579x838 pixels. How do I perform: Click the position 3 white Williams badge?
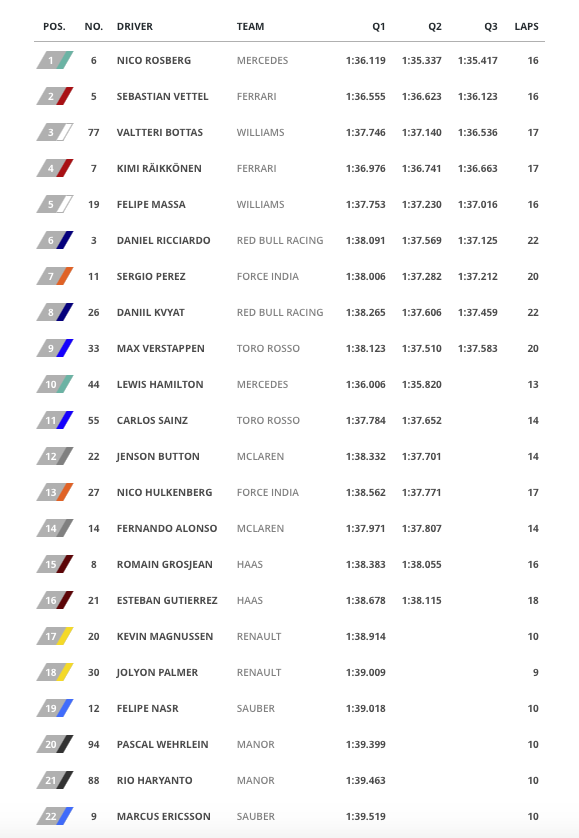tap(55, 133)
